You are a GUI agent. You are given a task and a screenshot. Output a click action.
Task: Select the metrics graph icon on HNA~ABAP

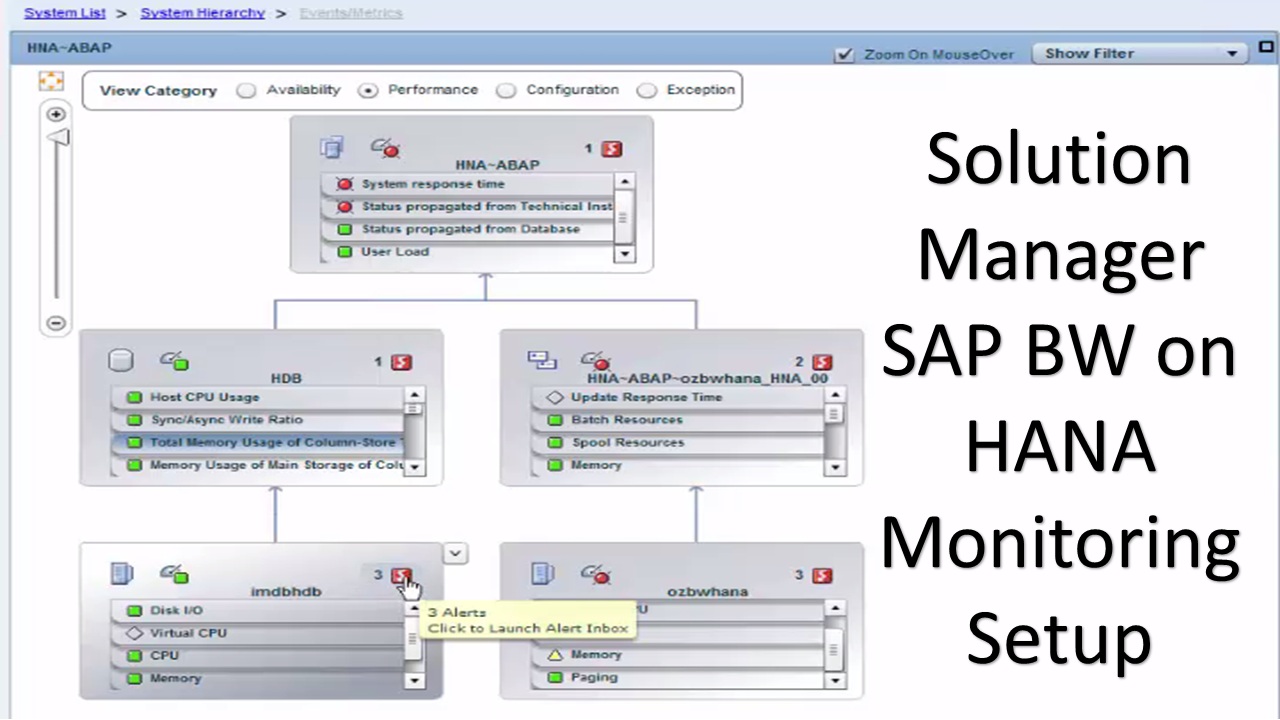[x=385, y=147]
